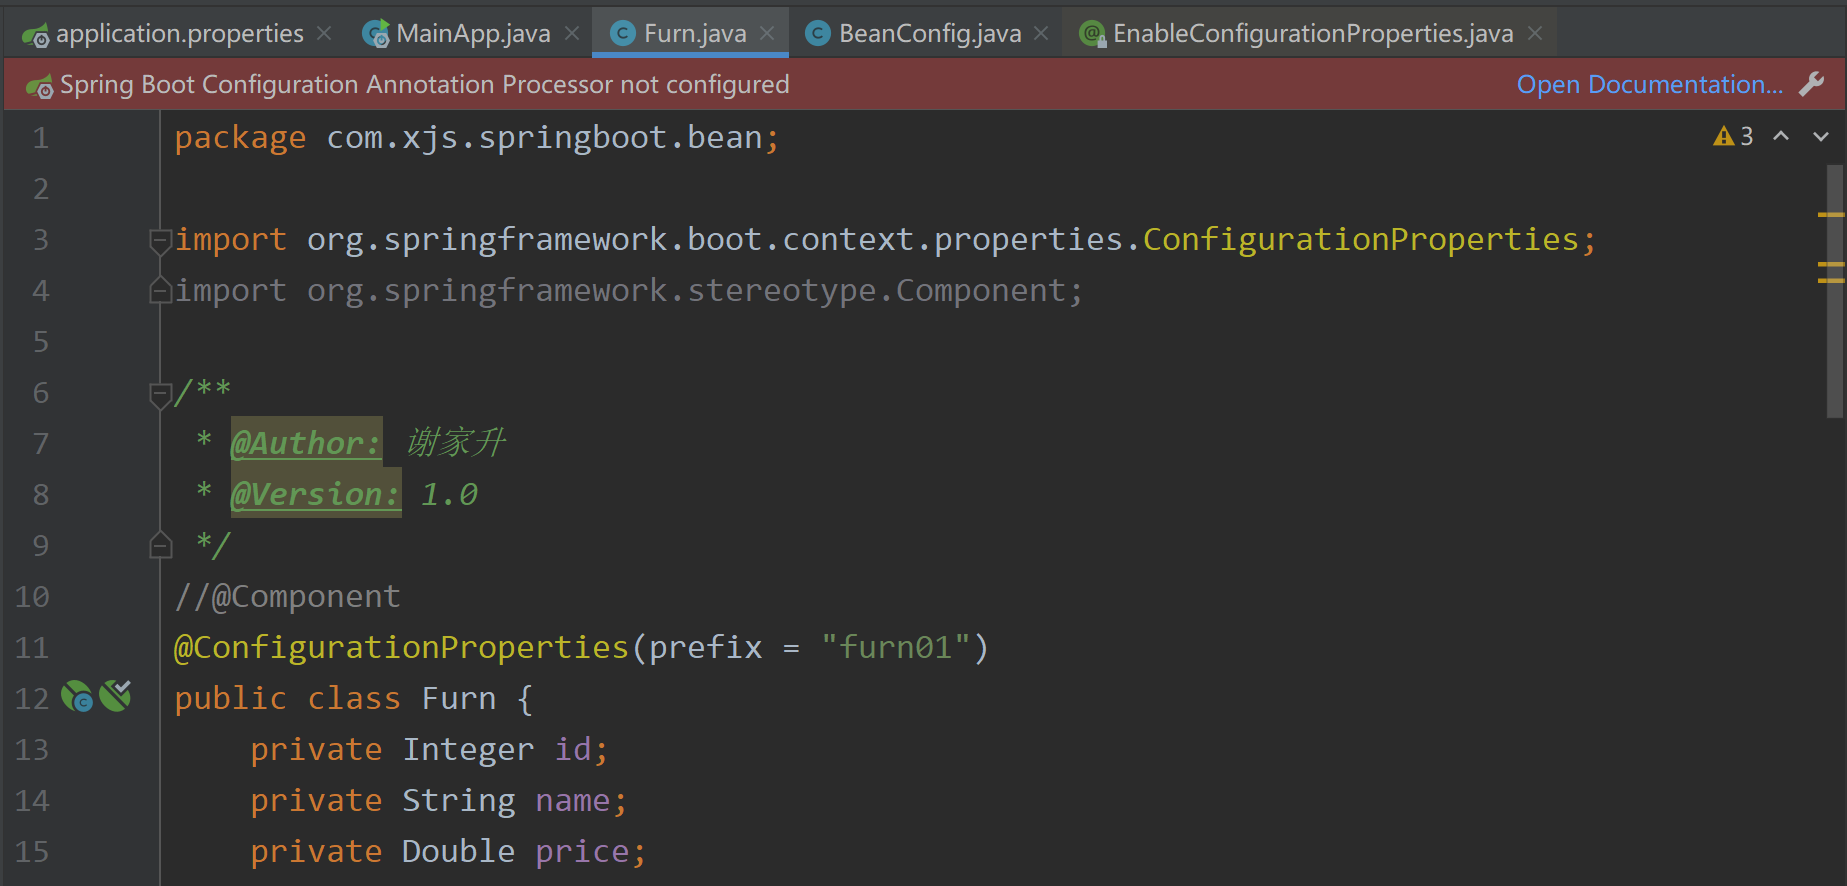Click the Spring bean gutter icon on line 12

point(77,696)
